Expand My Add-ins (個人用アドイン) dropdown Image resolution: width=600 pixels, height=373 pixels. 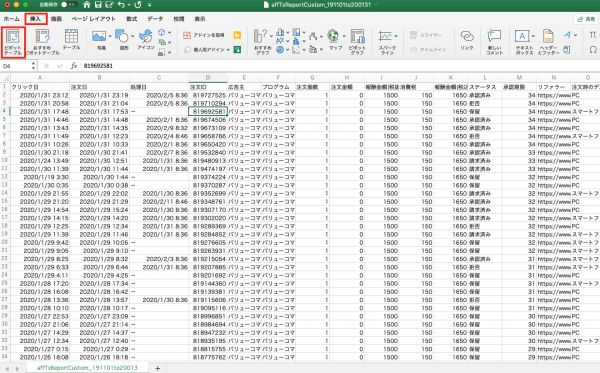(228, 50)
